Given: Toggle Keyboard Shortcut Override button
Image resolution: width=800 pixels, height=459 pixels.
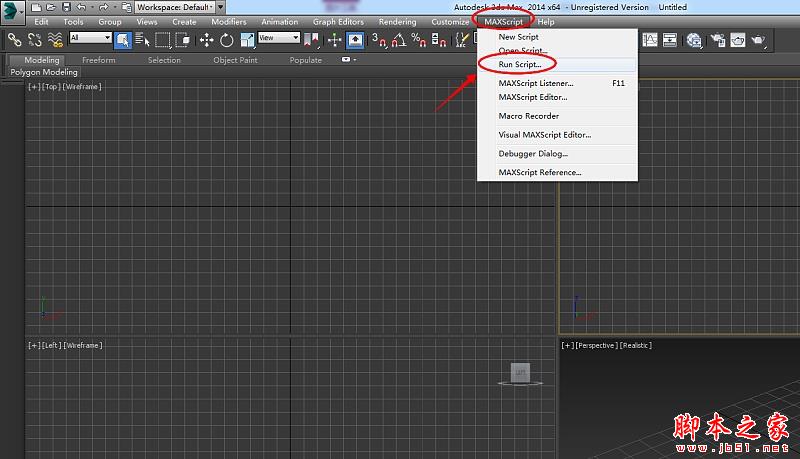Looking at the screenshot, I should (355, 40).
